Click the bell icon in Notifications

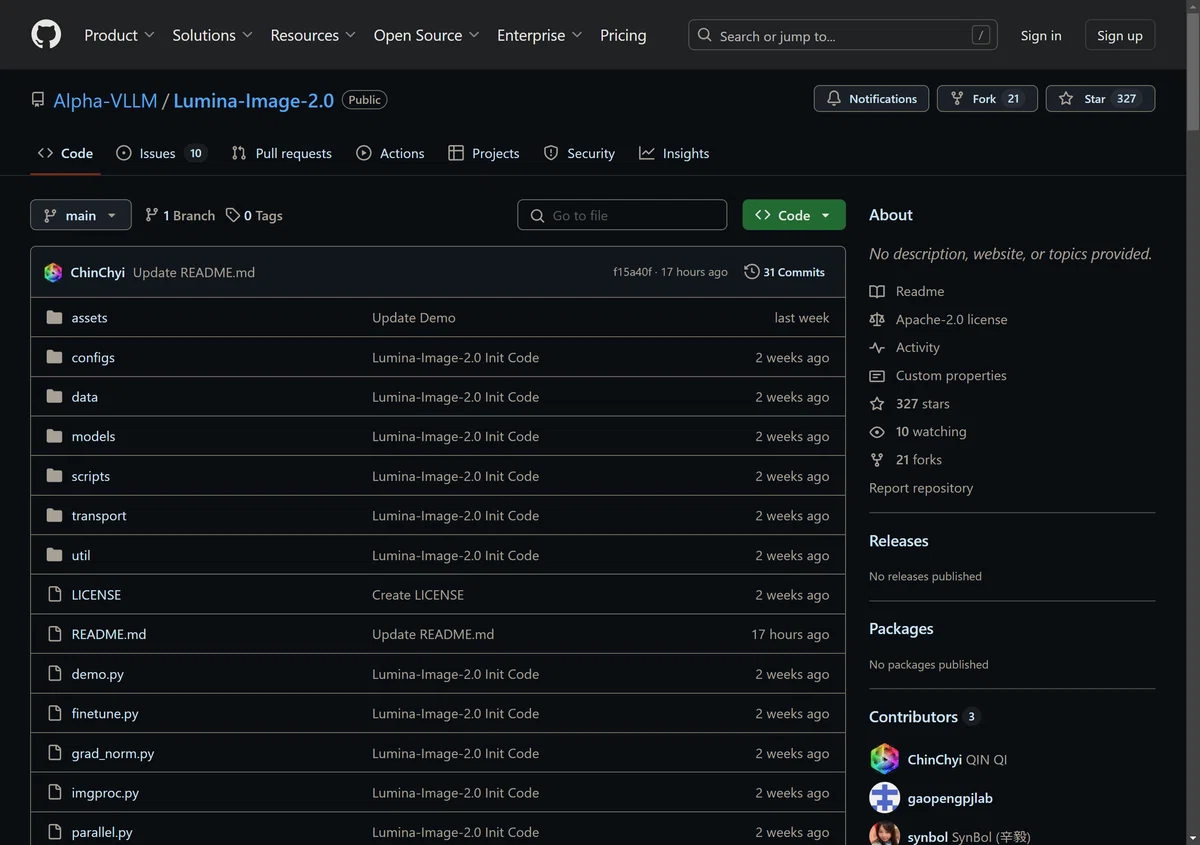tap(834, 99)
